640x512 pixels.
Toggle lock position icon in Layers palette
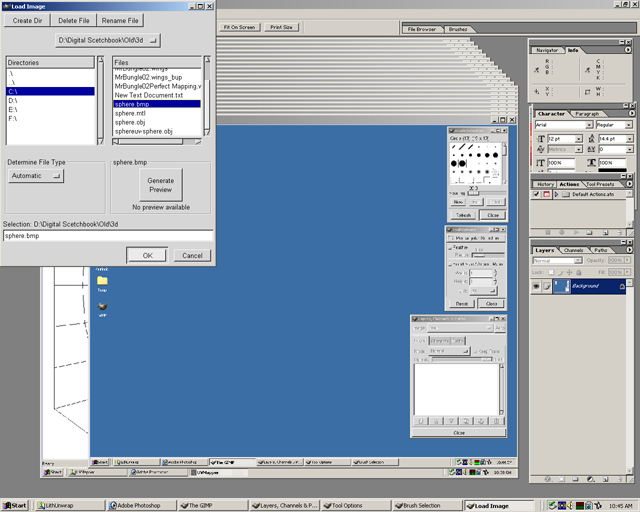tap(569, 272)
